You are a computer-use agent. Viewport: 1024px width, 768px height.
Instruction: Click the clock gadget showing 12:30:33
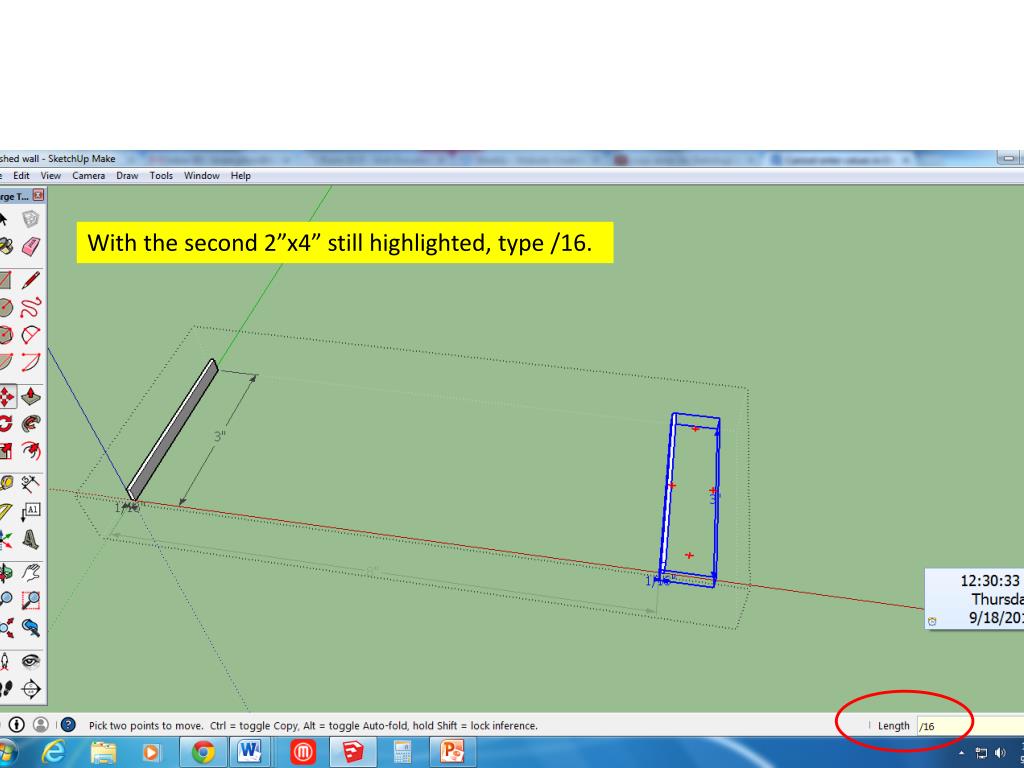tap(974, 599)
